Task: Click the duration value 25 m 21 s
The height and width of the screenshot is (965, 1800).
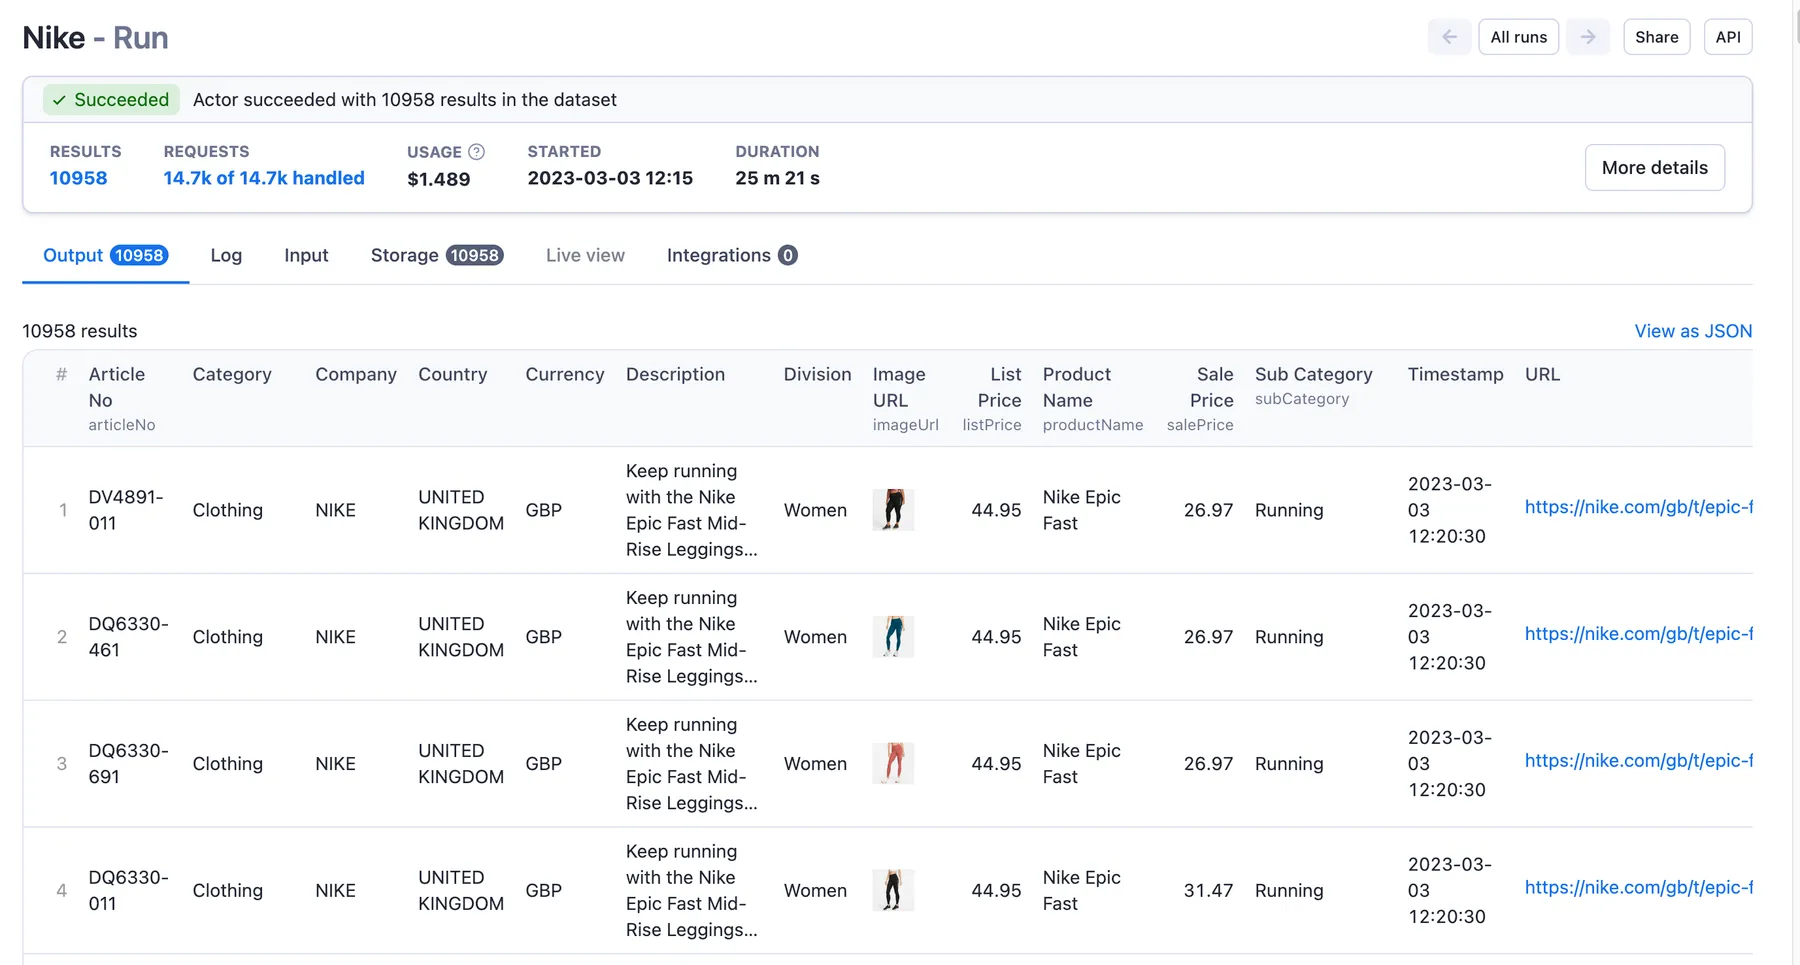Action: click(777, 178)
